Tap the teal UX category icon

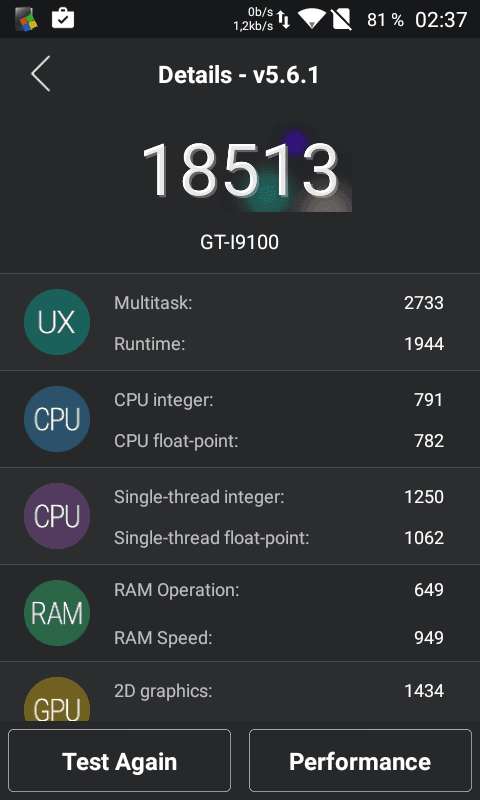(57, 322)
